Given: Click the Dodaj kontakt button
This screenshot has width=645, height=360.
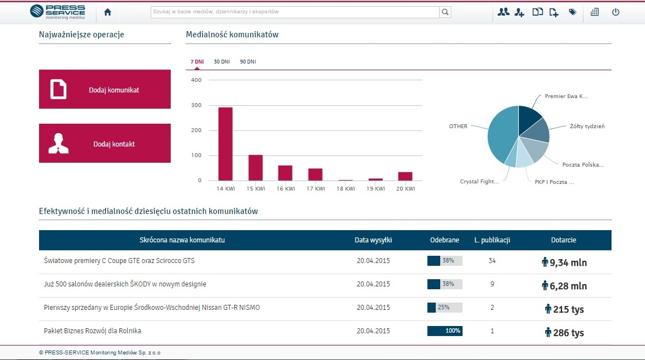Looking at the screenshot, I should tap(105, 143).
